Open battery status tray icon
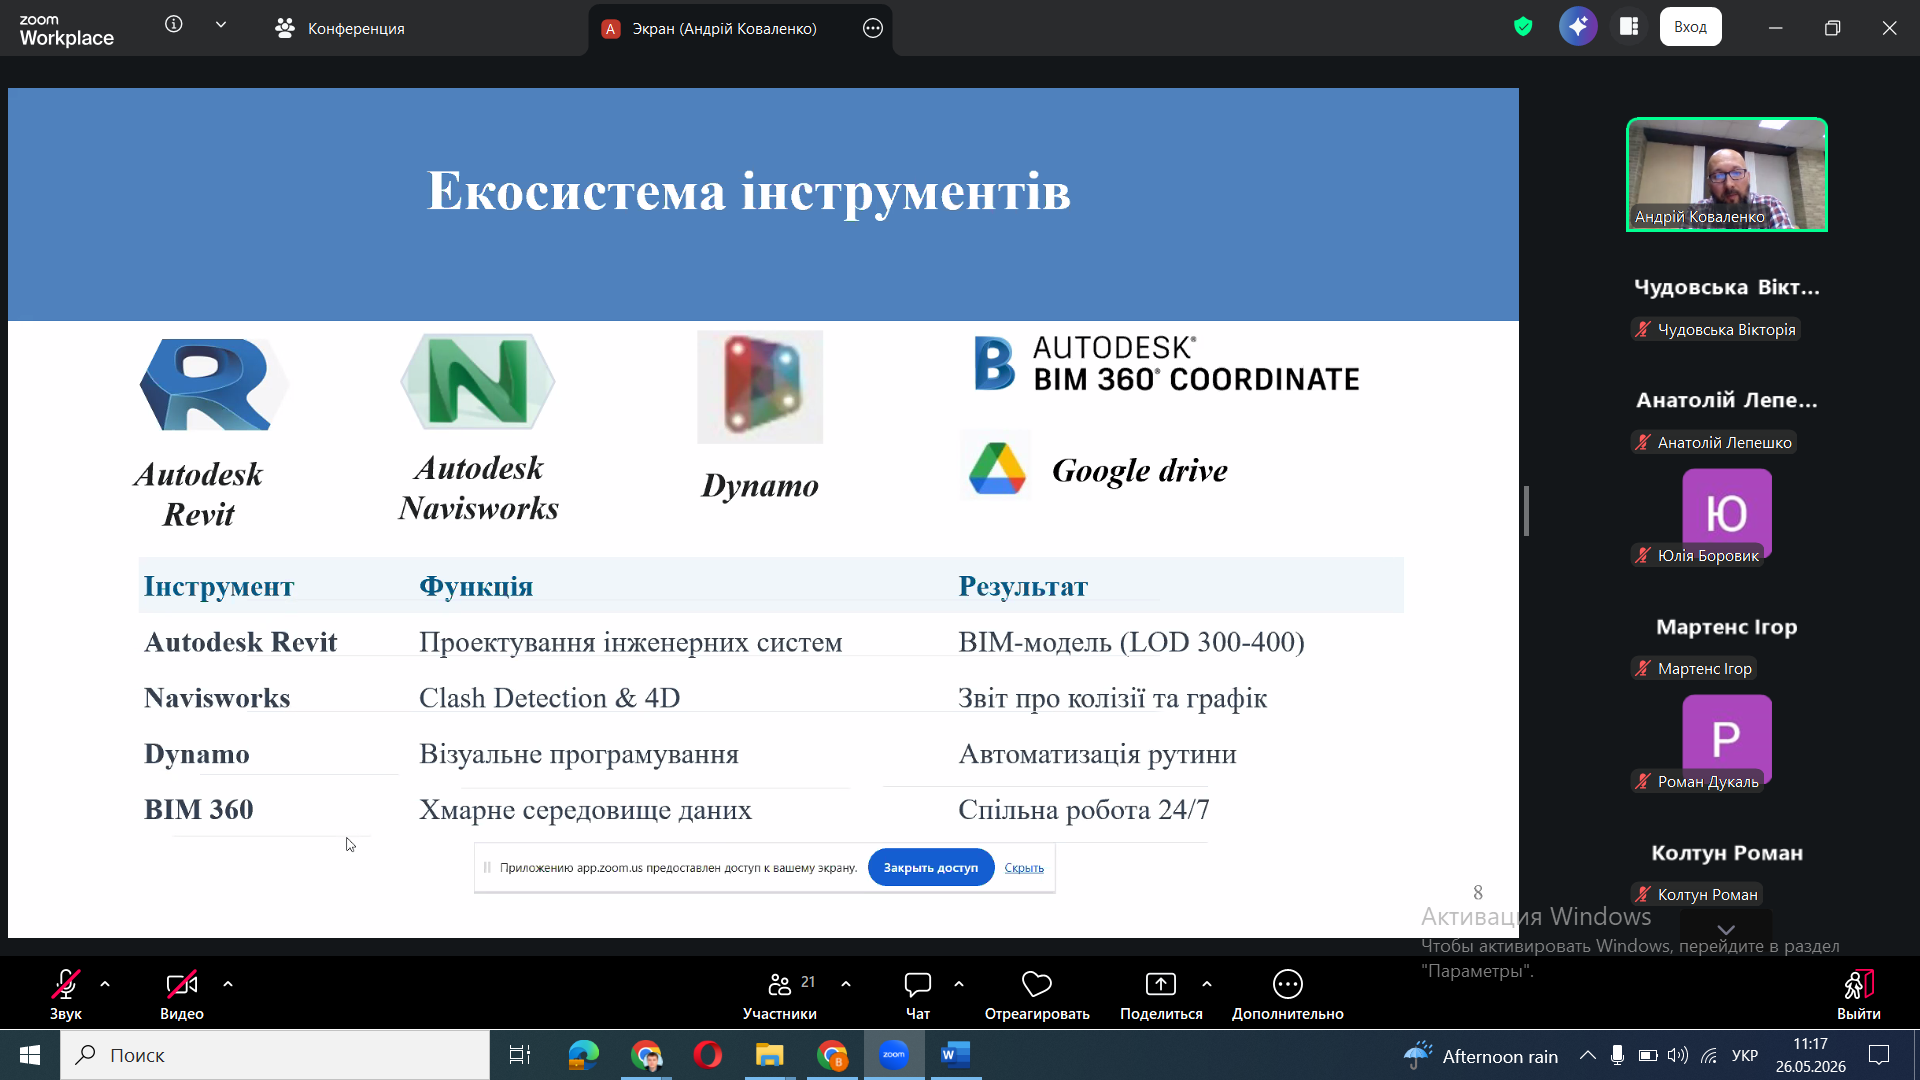Viewport: 1920px width, 1080px height. 1648,1056
